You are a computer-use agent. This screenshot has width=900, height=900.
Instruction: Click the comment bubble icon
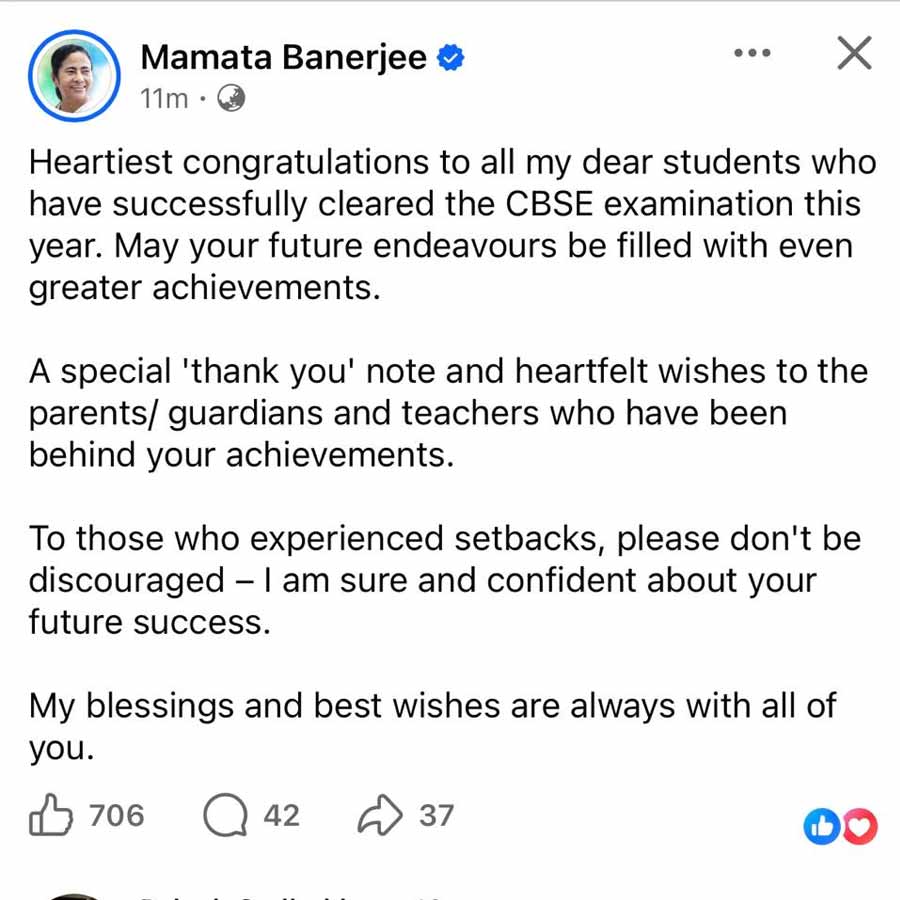coord(225,817)
